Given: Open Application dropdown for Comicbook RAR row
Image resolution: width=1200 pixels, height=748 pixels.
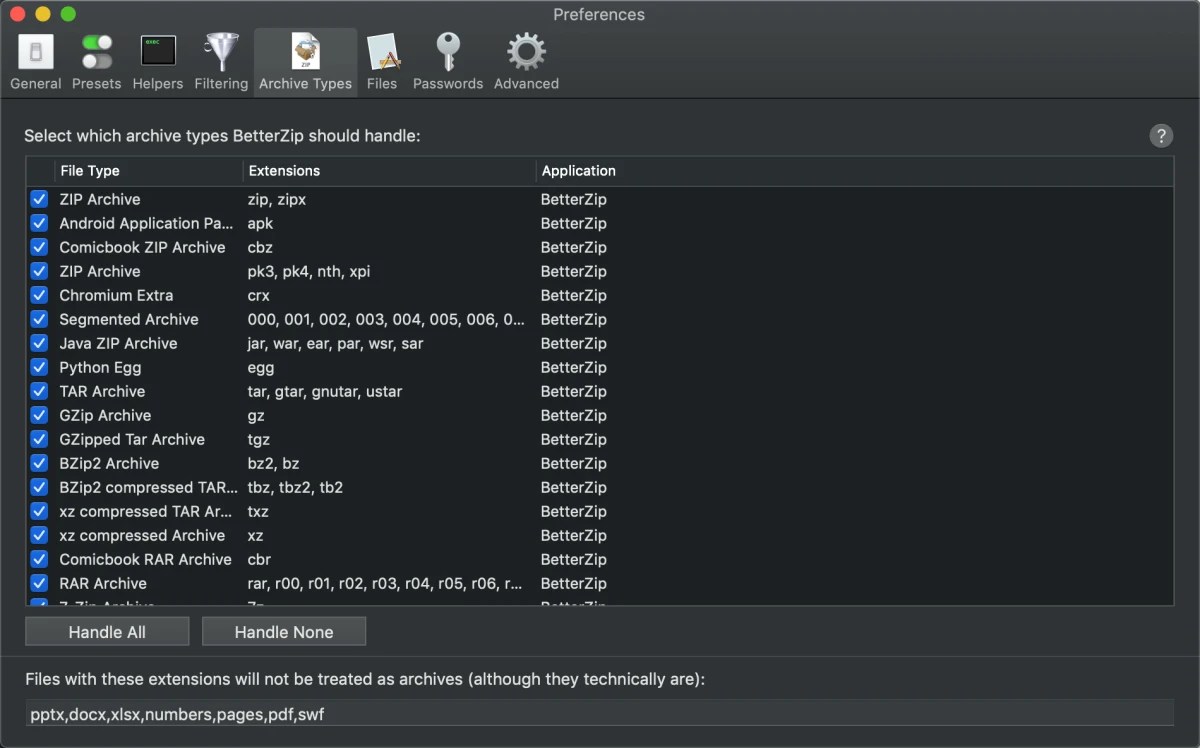Looking at the screenshot, I should [574, 559].
